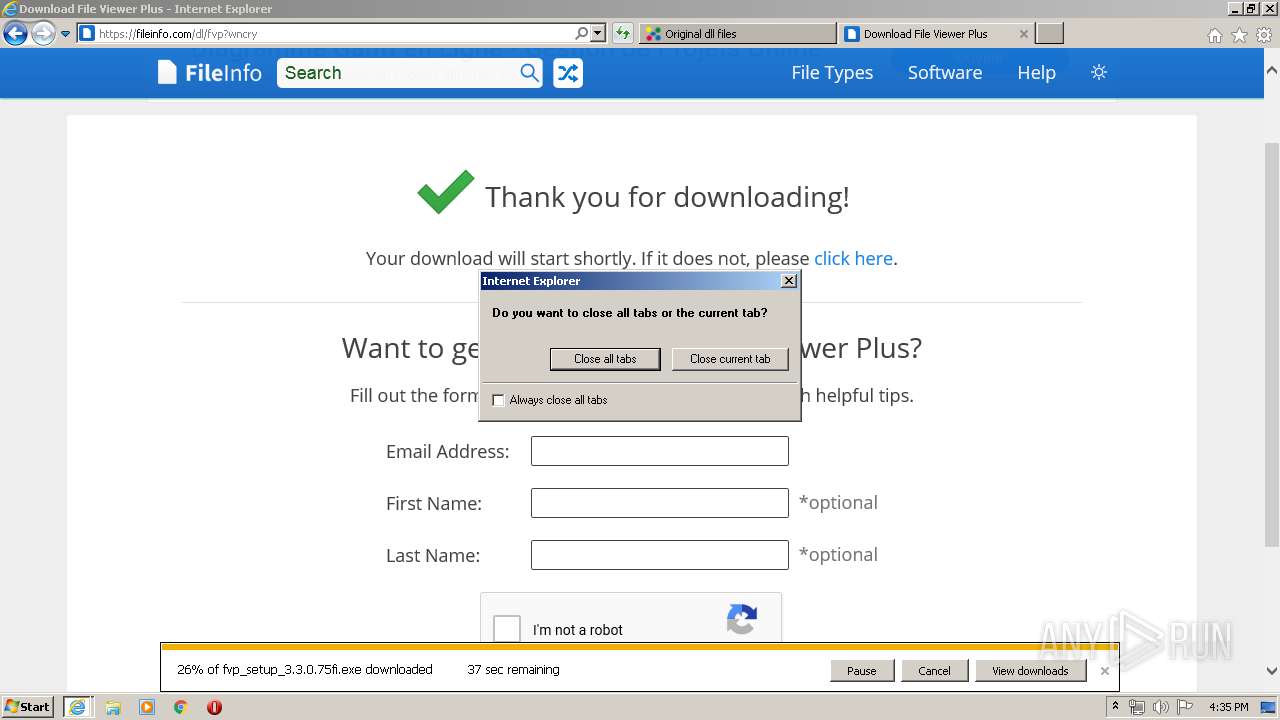Image resolution: width=1280 pixels, height=720 pixels.
Task: Click the browser Back arrow button
Action: 15,34
